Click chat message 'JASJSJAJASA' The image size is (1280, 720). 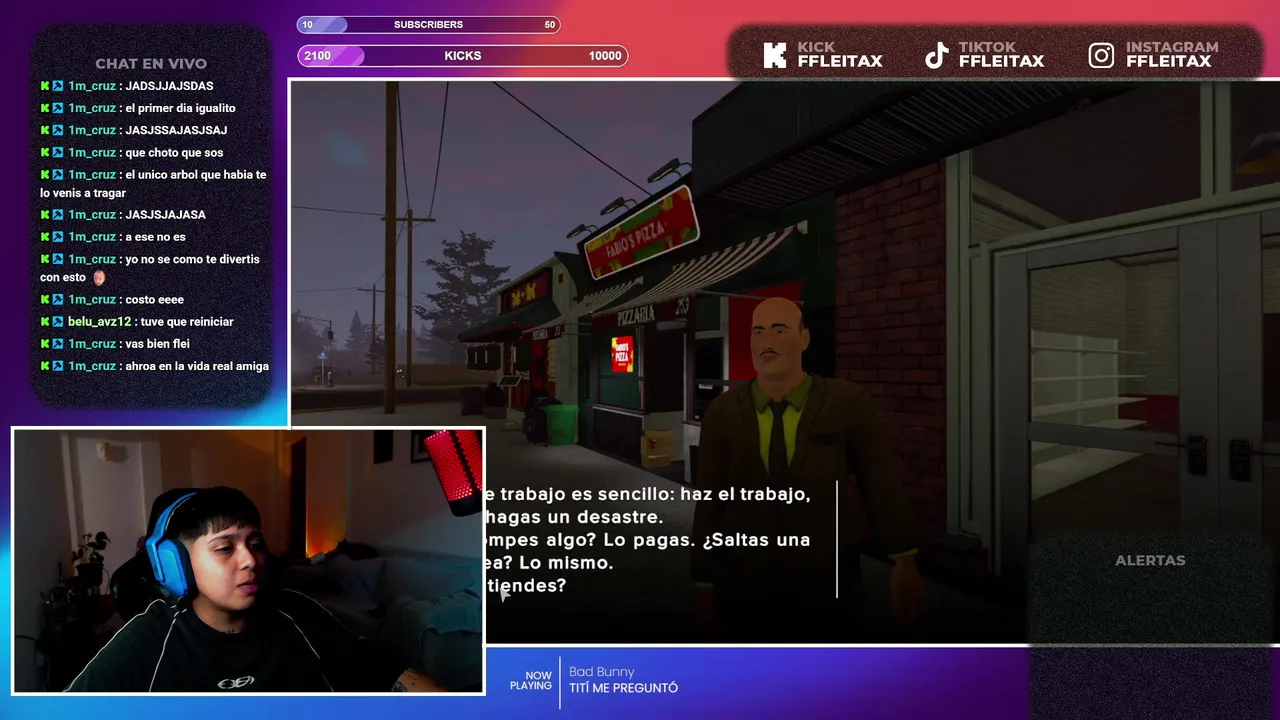click(165, 215)
